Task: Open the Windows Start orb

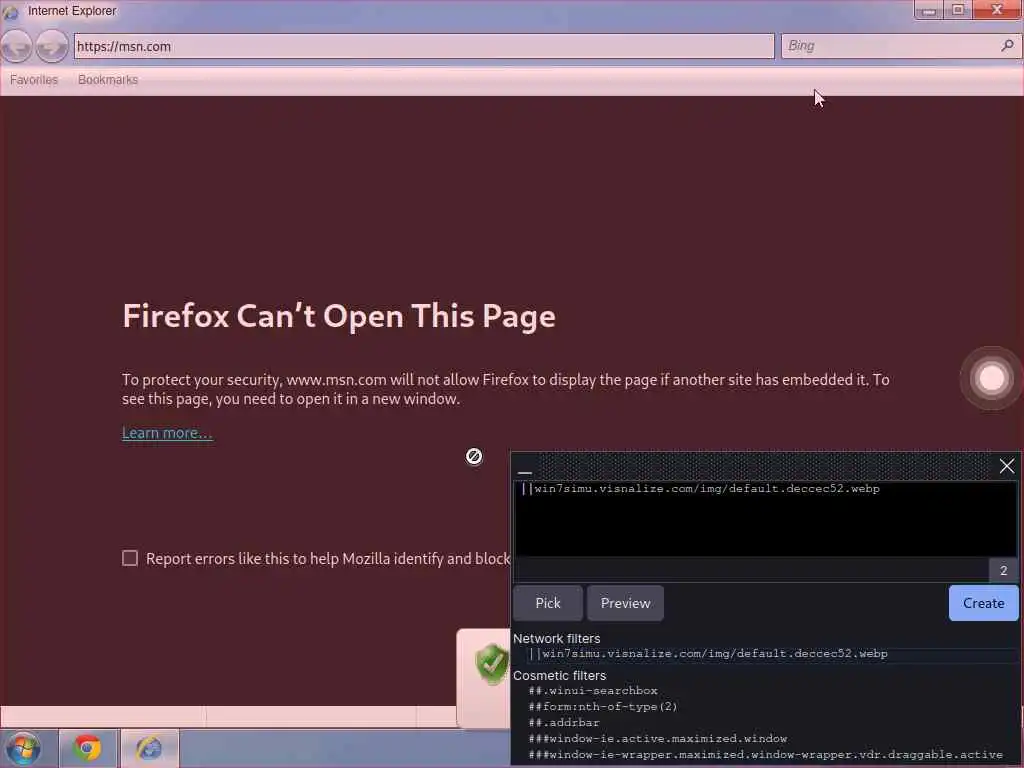Action: pos(22,748)
